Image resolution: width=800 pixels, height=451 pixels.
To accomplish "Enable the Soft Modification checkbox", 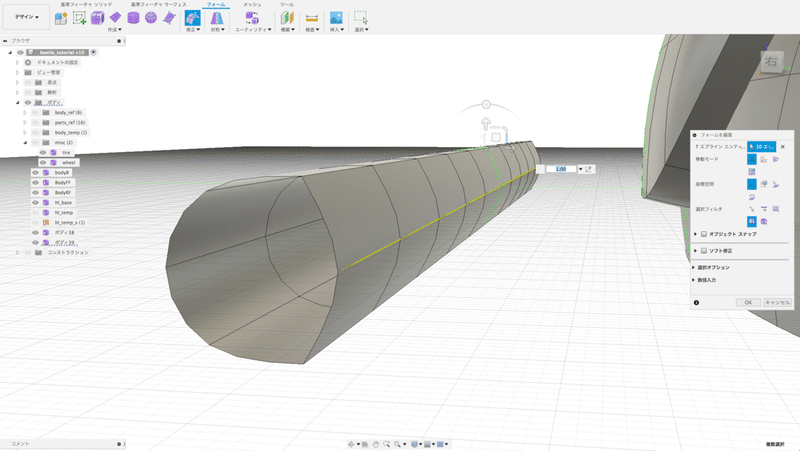I will (704, 251).
